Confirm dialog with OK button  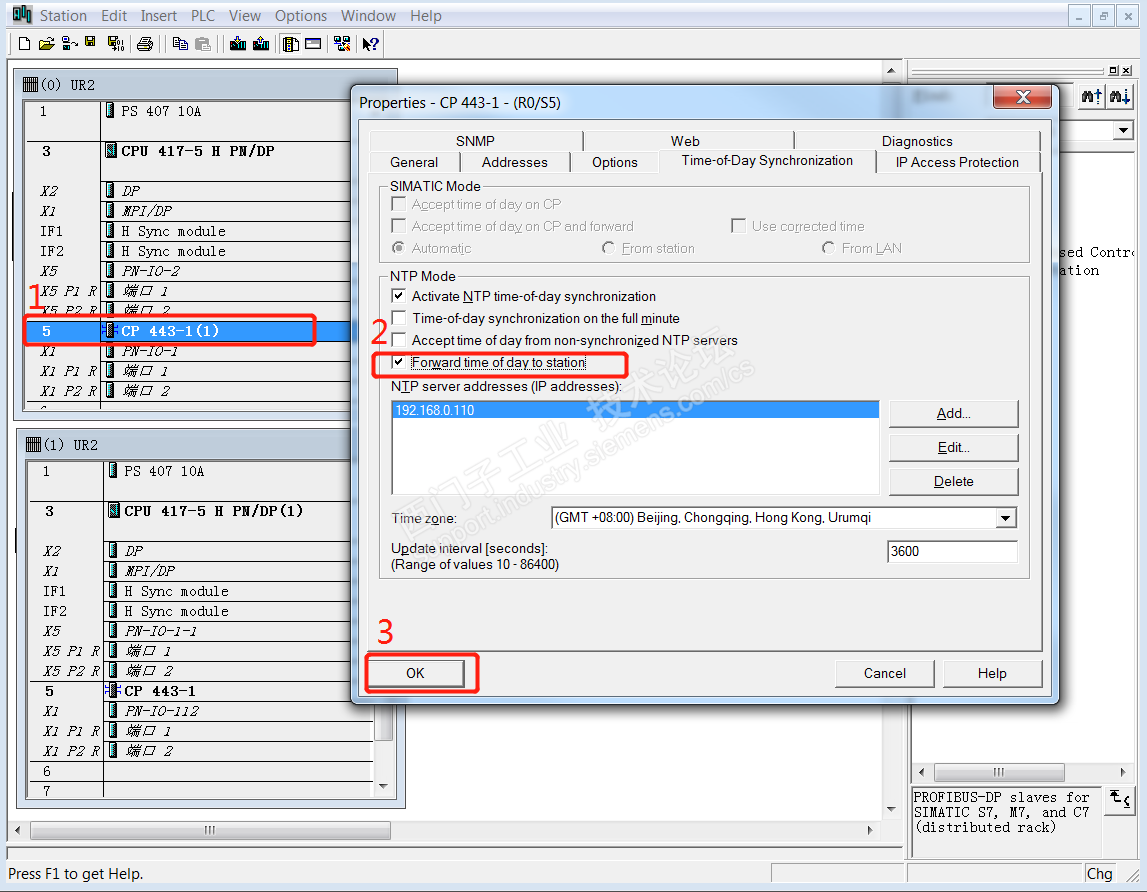[415, 673]
